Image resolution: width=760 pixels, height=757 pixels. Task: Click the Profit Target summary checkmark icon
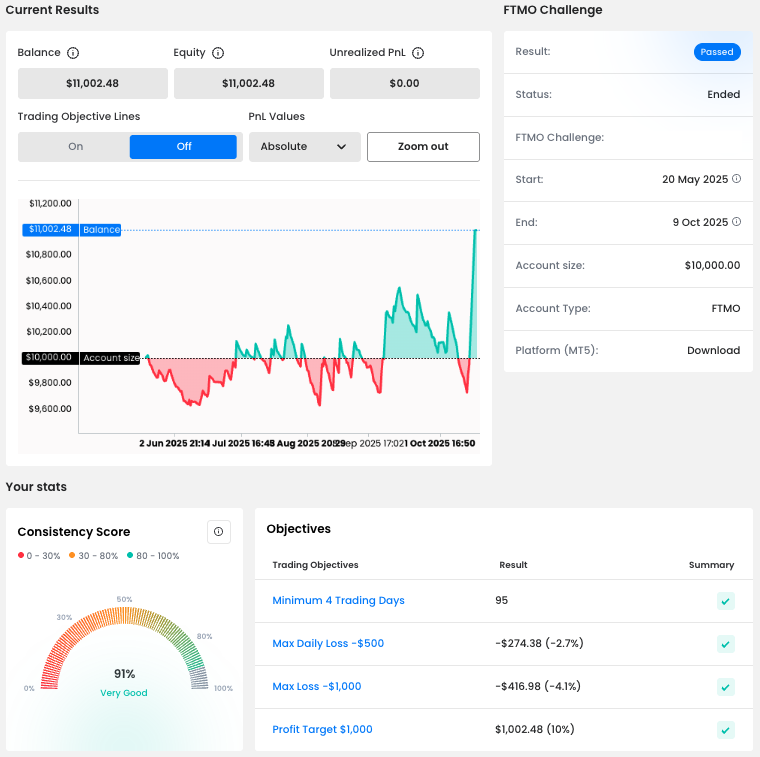click(x=726, y=730)
